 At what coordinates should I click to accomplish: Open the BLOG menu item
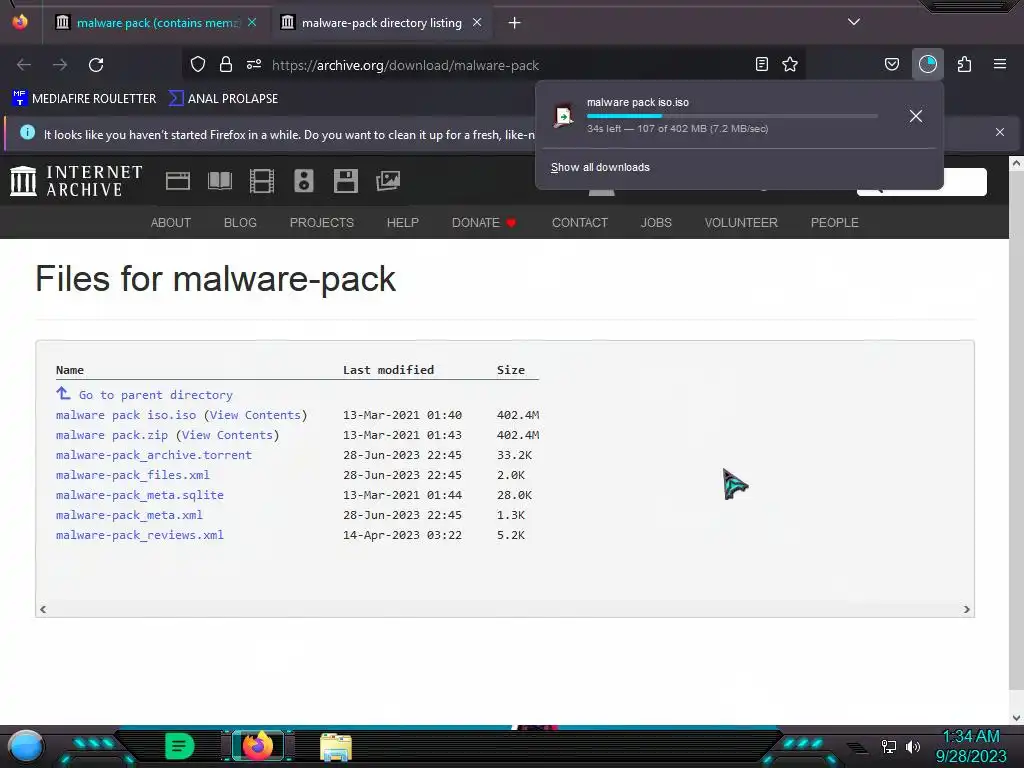[x=240, y=223]
